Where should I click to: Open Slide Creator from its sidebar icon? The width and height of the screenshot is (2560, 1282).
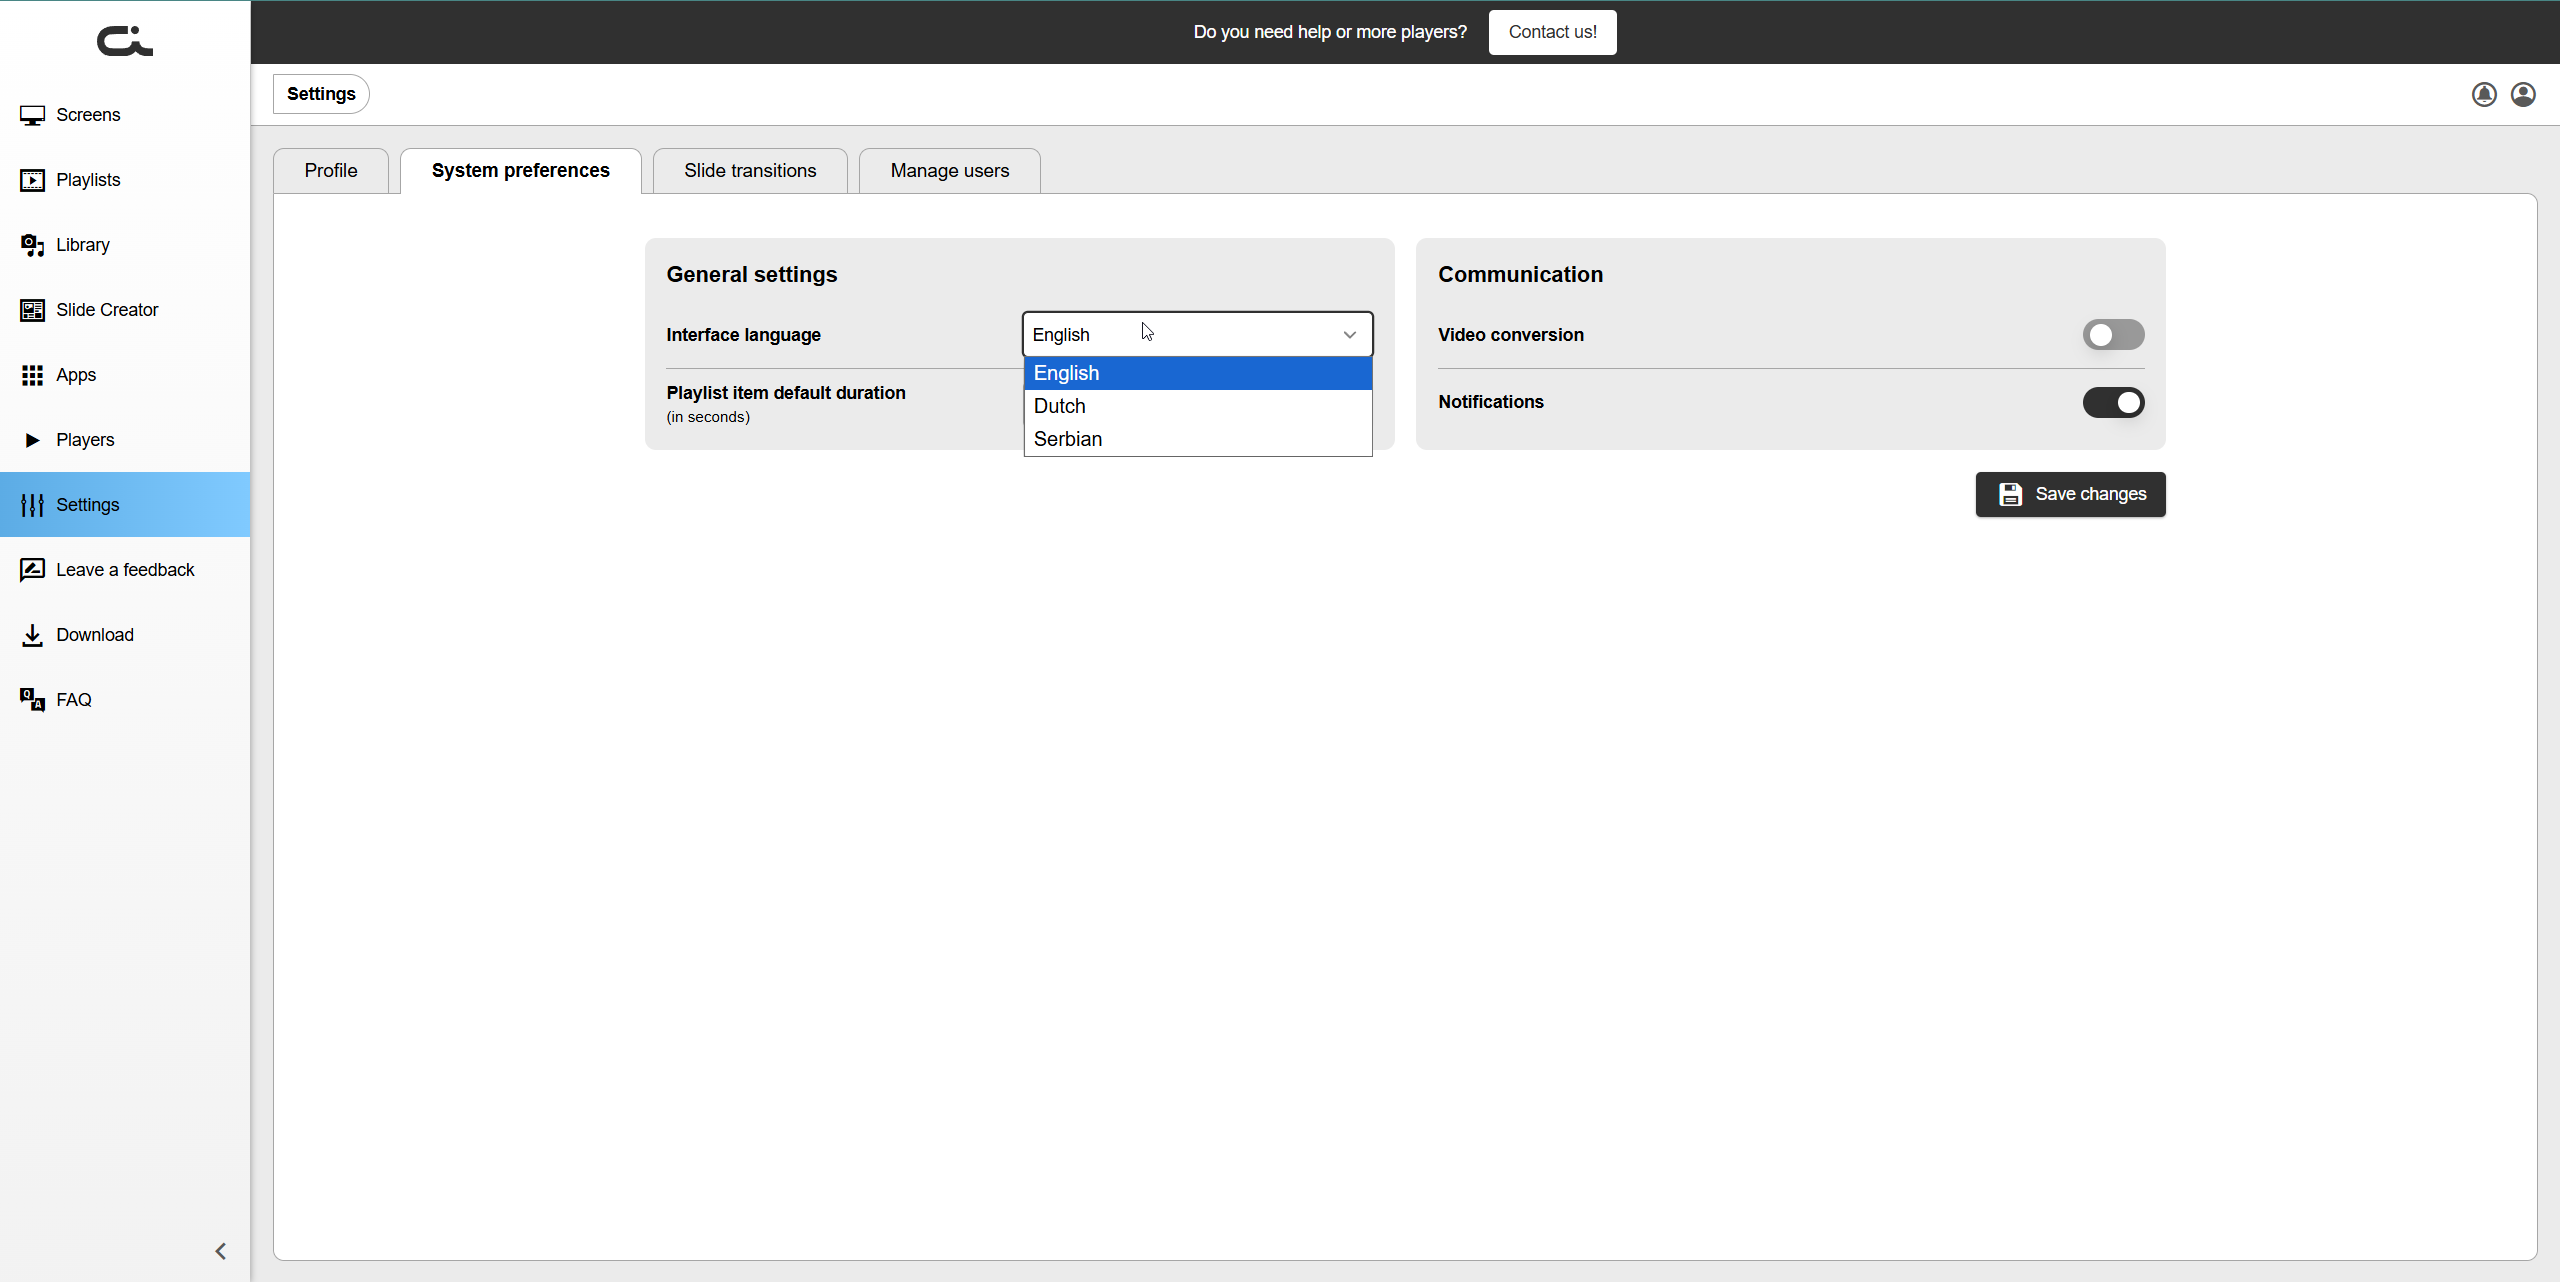click(32, 310)
